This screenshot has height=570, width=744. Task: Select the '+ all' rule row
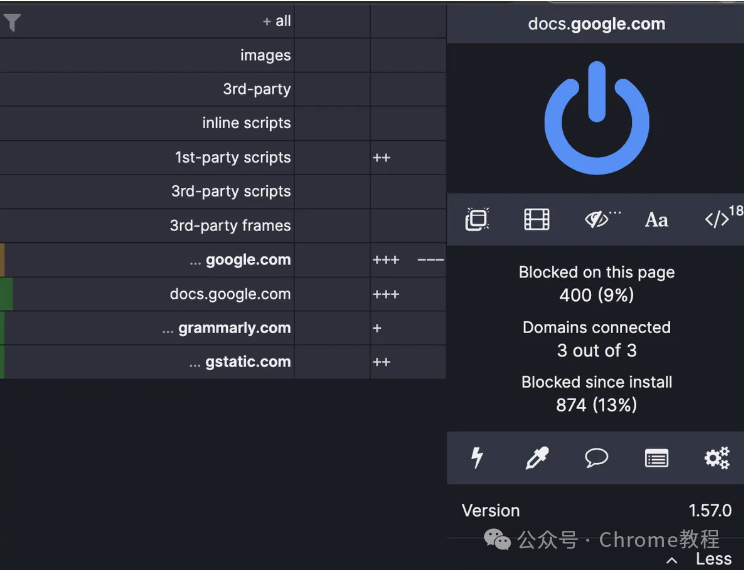[x=147, y=21]
